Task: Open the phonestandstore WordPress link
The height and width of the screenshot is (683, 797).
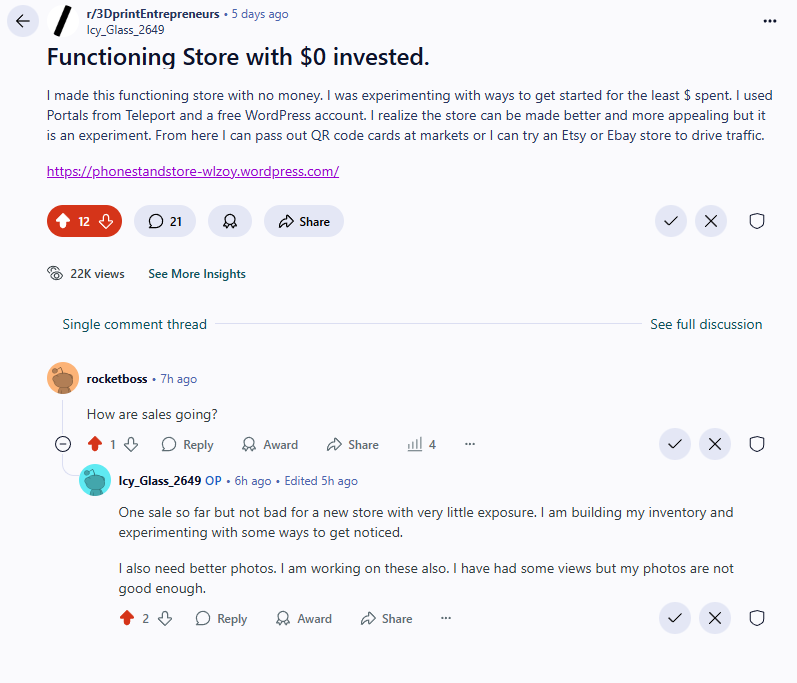Action: [x=193, y=171]
